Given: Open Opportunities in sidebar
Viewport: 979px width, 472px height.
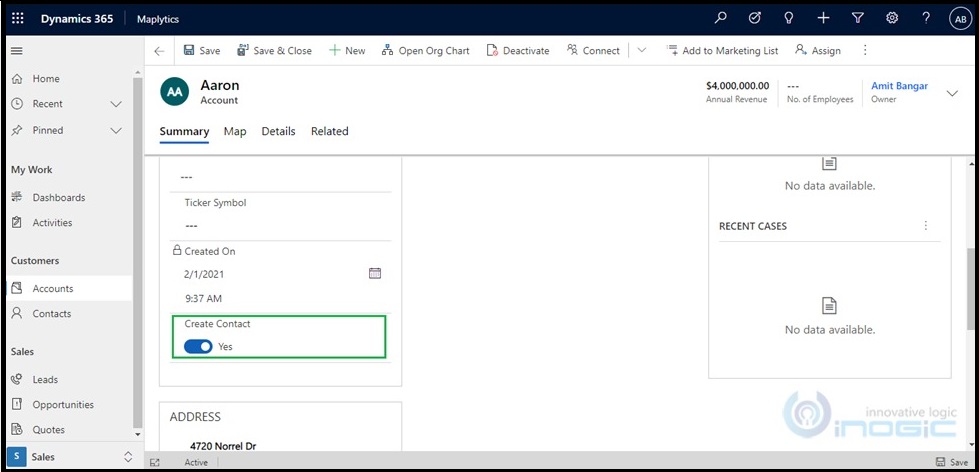Looking at the screenshot, I should click(69, 405).
